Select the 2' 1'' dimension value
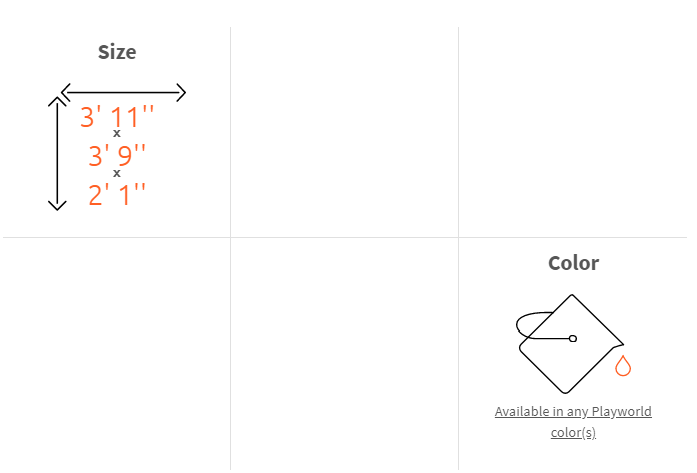Image resolution: width=697 pixels, height=473 pixels. [x=117, y=195]
